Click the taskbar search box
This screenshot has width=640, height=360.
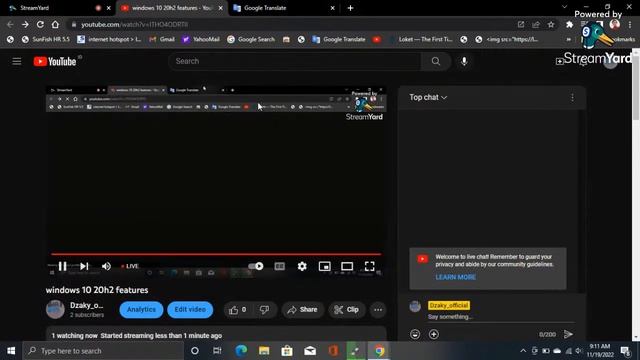(x=103, y=351)
